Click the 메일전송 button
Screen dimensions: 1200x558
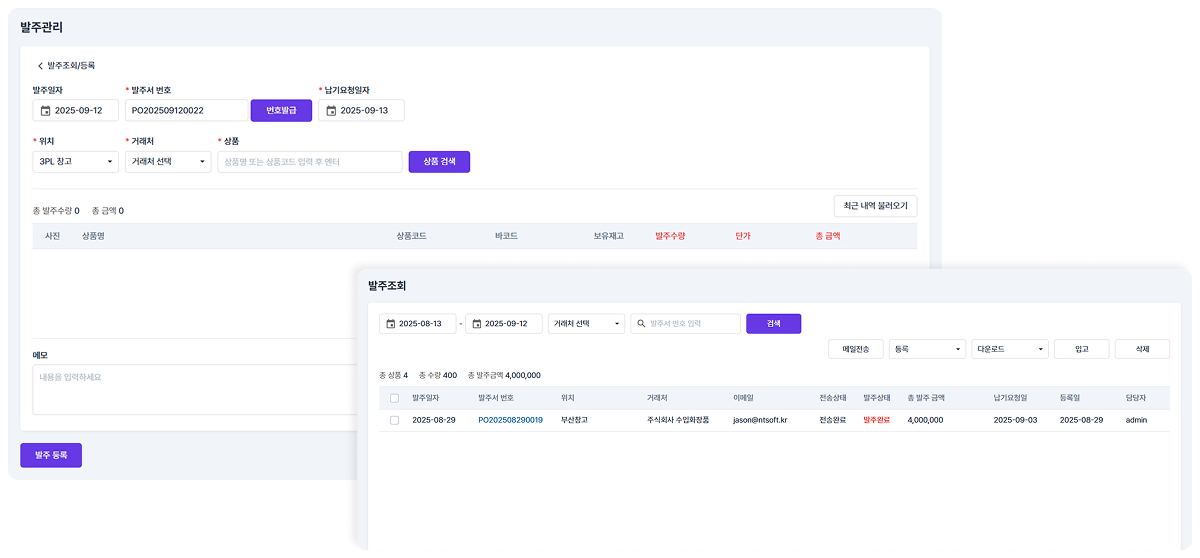pyautogui.click(x=855, y=349)
